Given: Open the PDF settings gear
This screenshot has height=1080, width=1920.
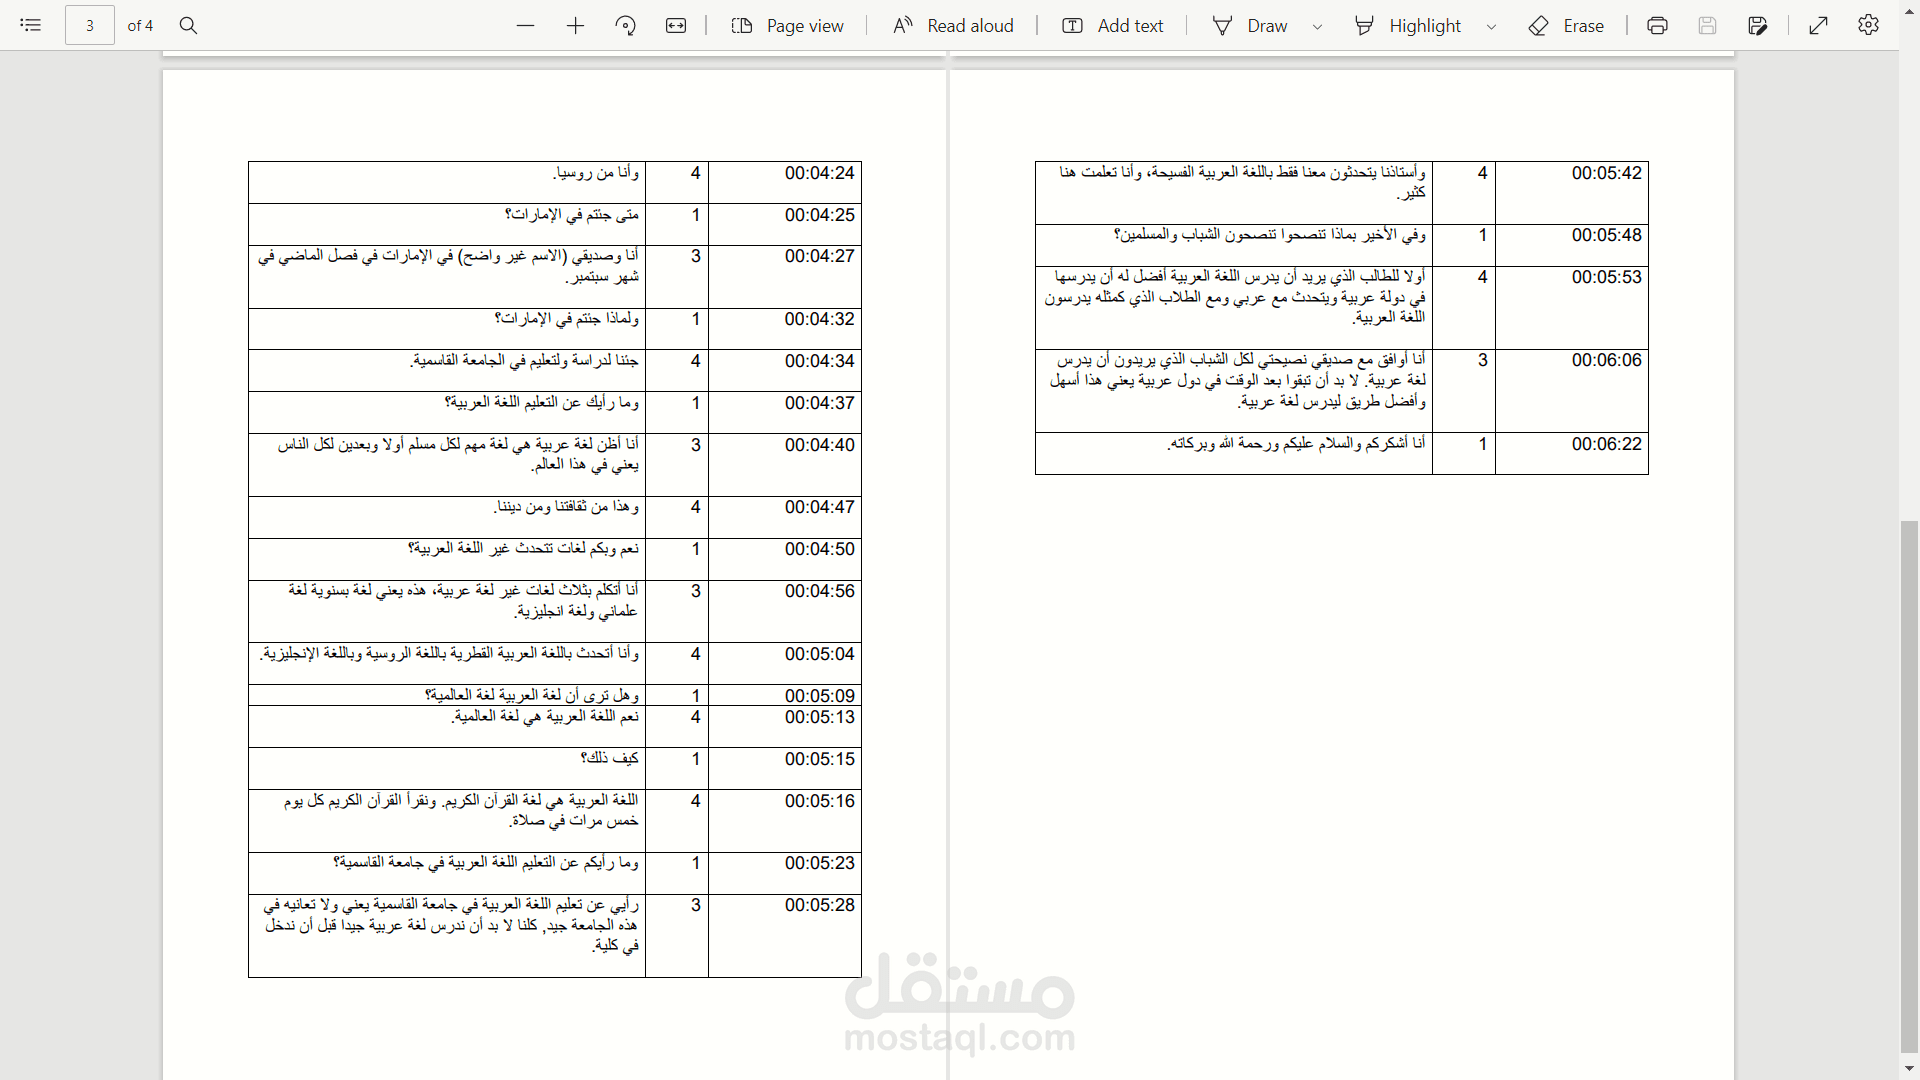Looking at the screenshot, I should [1868, 25].
